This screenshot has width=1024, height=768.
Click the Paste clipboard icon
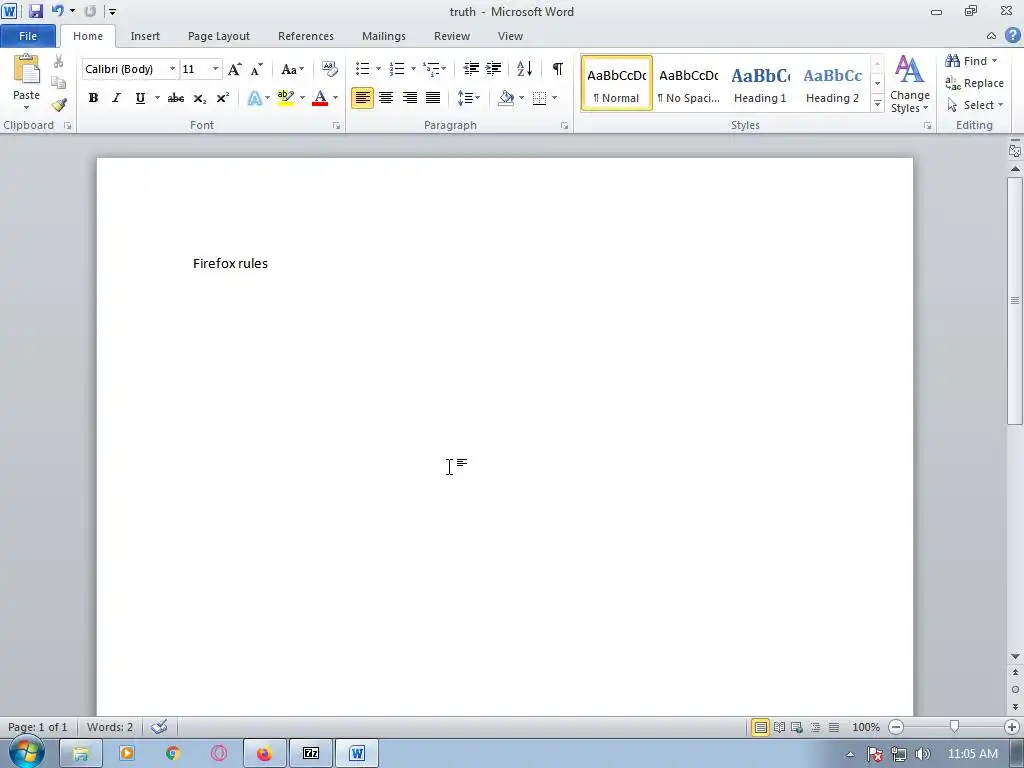(26, 70)
